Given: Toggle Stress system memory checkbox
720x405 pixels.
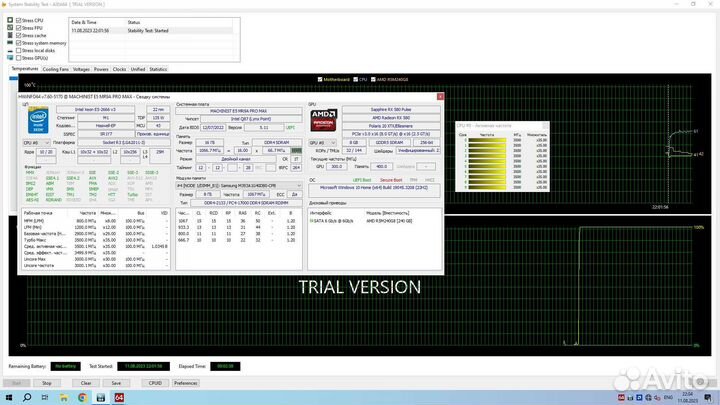Looking at the screenshot, I should click(x=19, y=43).
